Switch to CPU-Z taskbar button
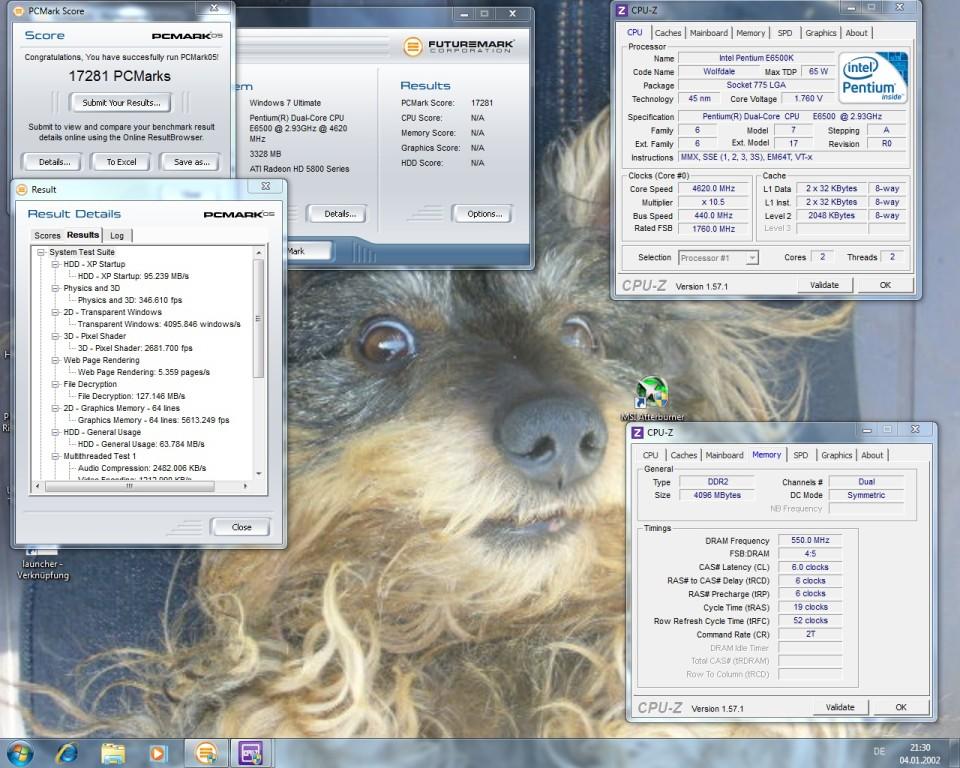 click(x=250, y=753)
